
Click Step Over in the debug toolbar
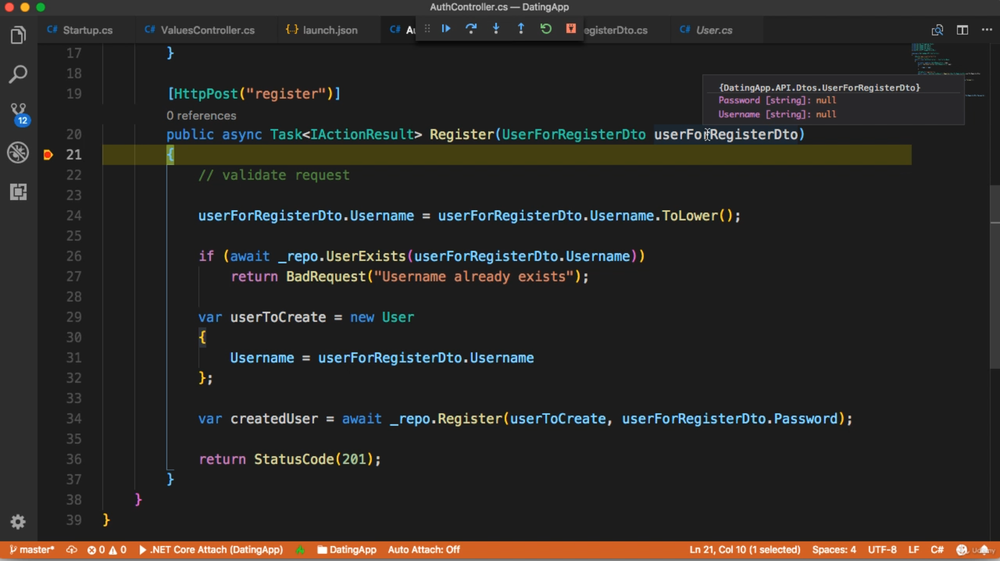tap(471, 29)
